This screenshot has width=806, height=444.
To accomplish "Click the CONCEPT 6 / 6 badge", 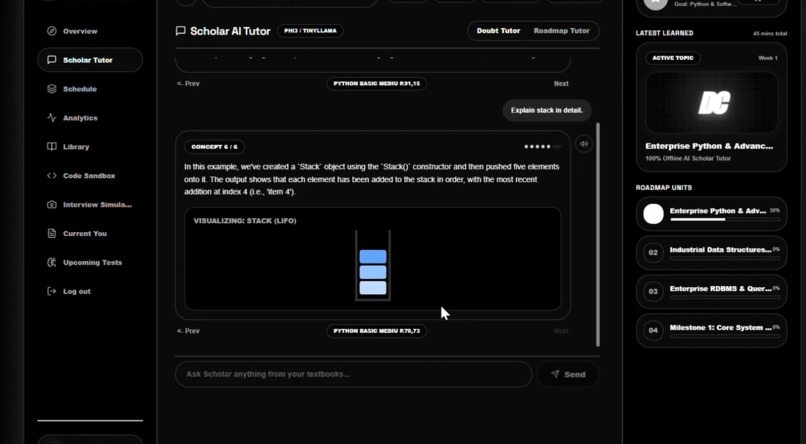I will (214, 147).
